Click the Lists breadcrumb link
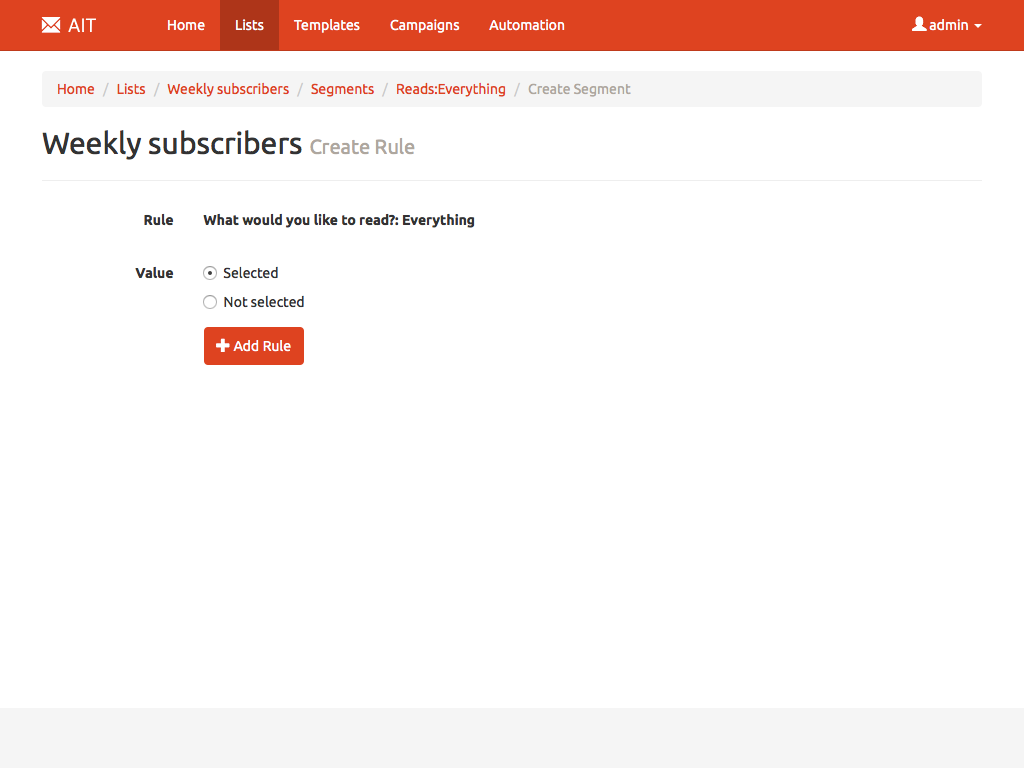This screenshot has width=1024, height=768. [131, 89]
